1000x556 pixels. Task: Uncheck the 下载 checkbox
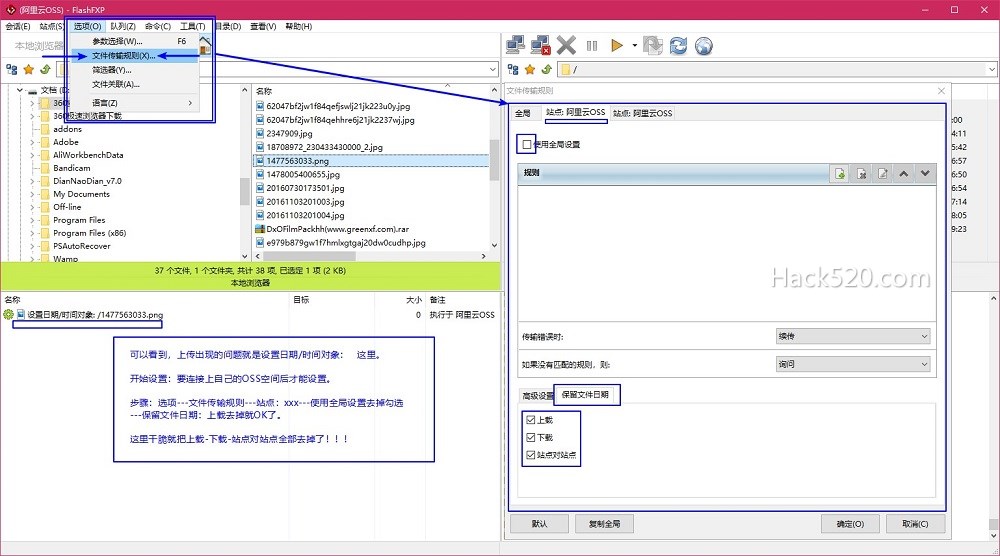tap(531, 437)
